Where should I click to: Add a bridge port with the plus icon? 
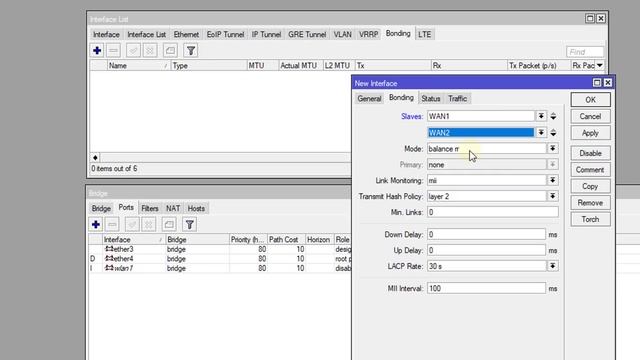[x=96, y=224]
